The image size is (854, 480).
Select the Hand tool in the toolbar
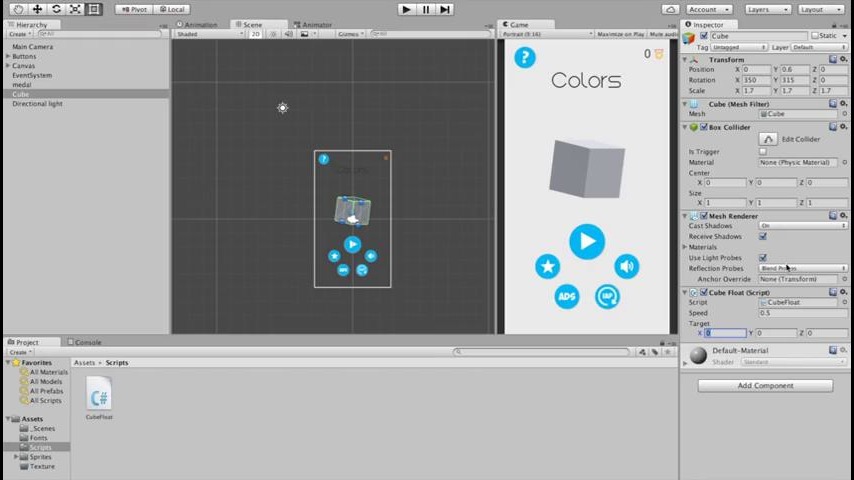[x=18, y=9]
